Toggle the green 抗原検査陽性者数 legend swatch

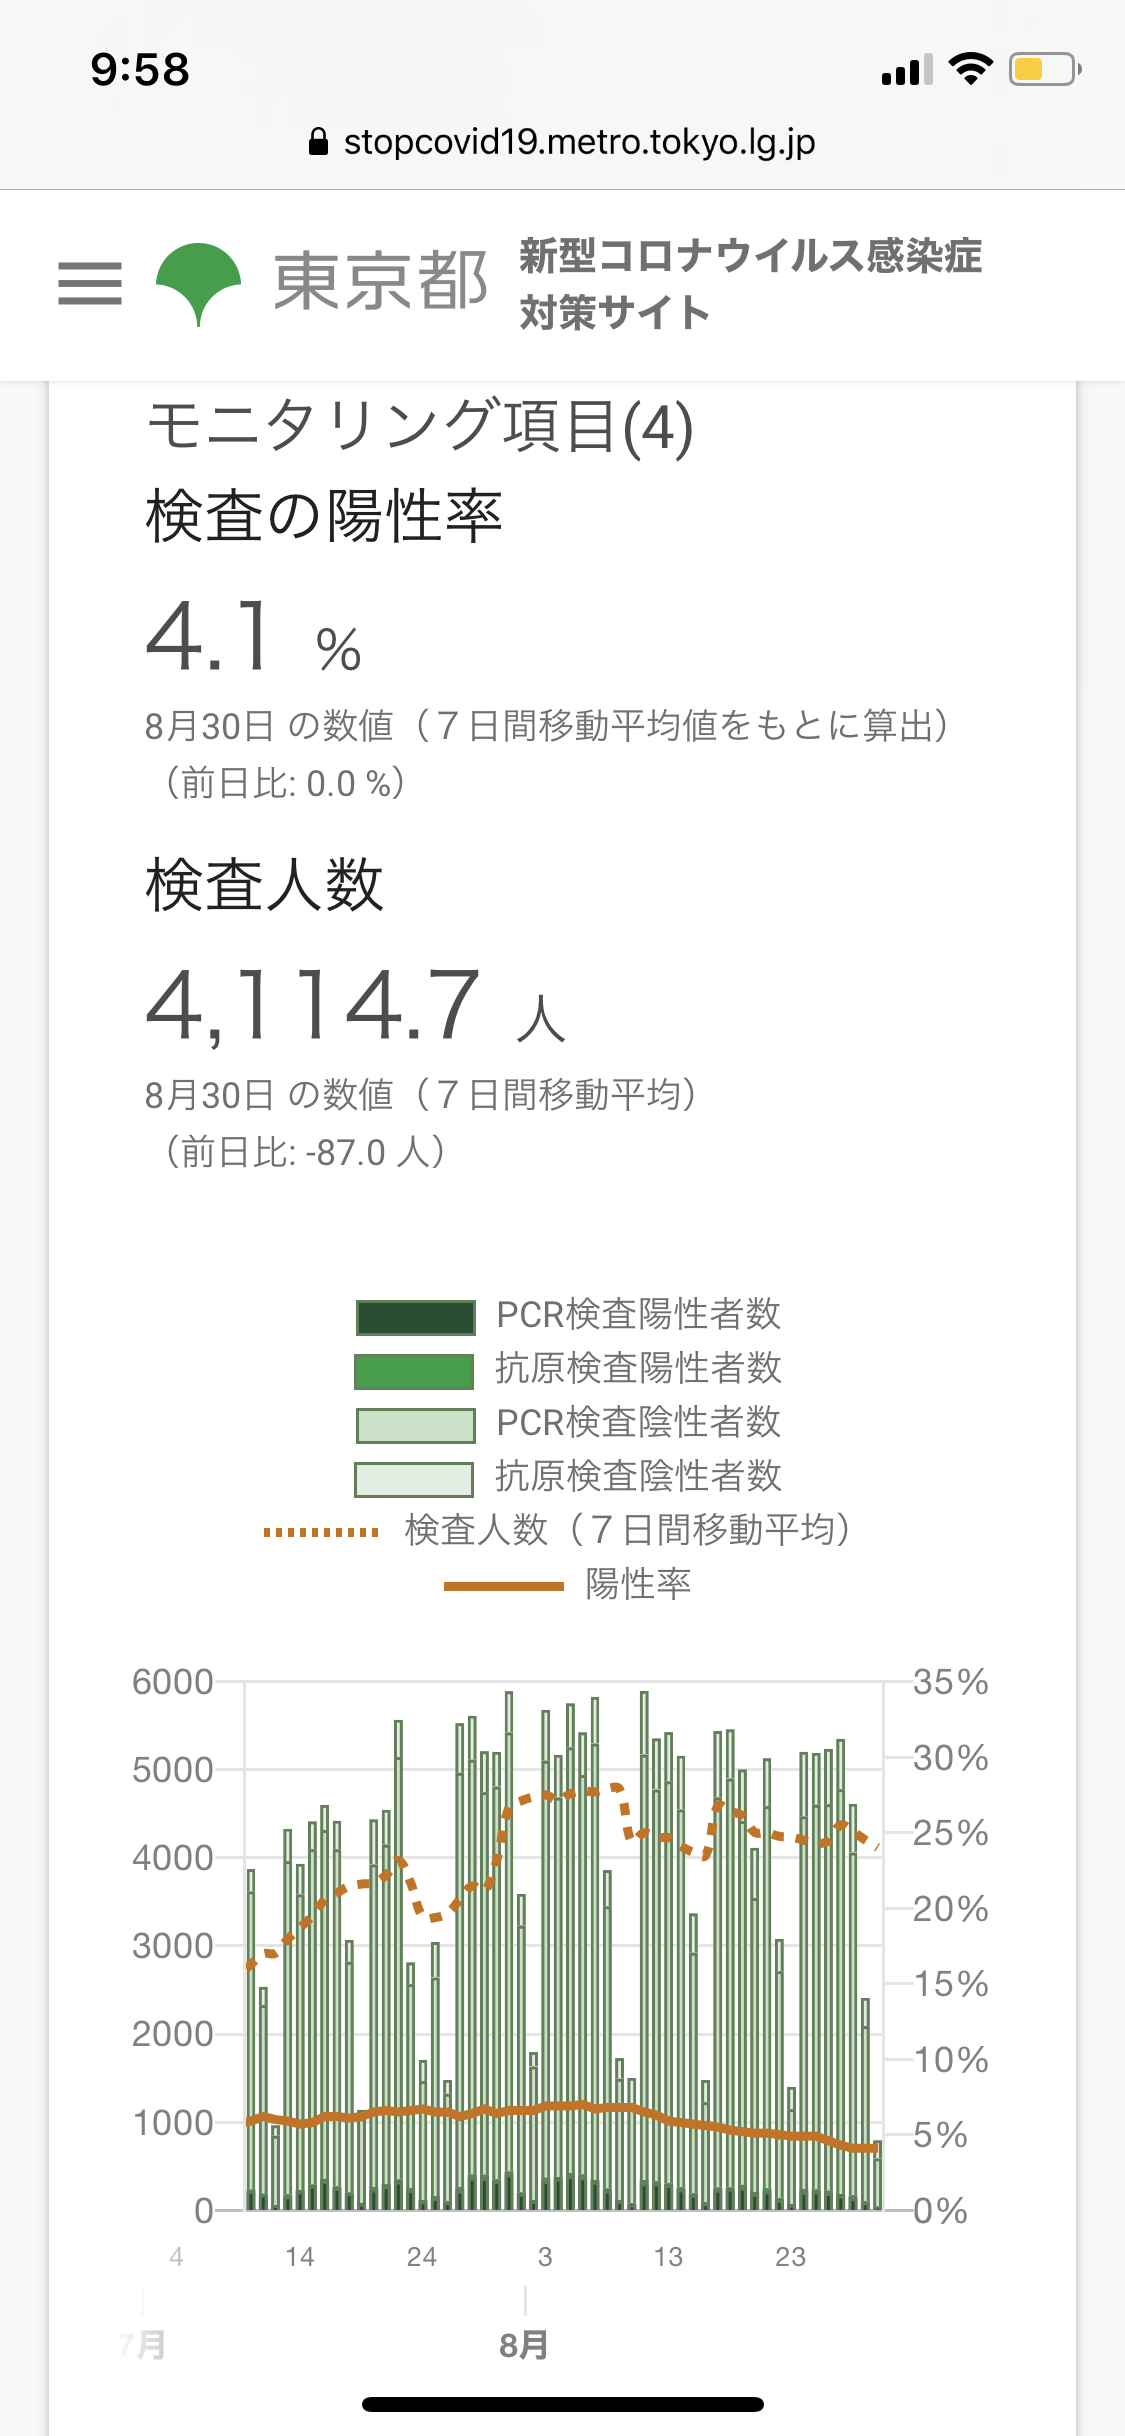coord(415,1371)
